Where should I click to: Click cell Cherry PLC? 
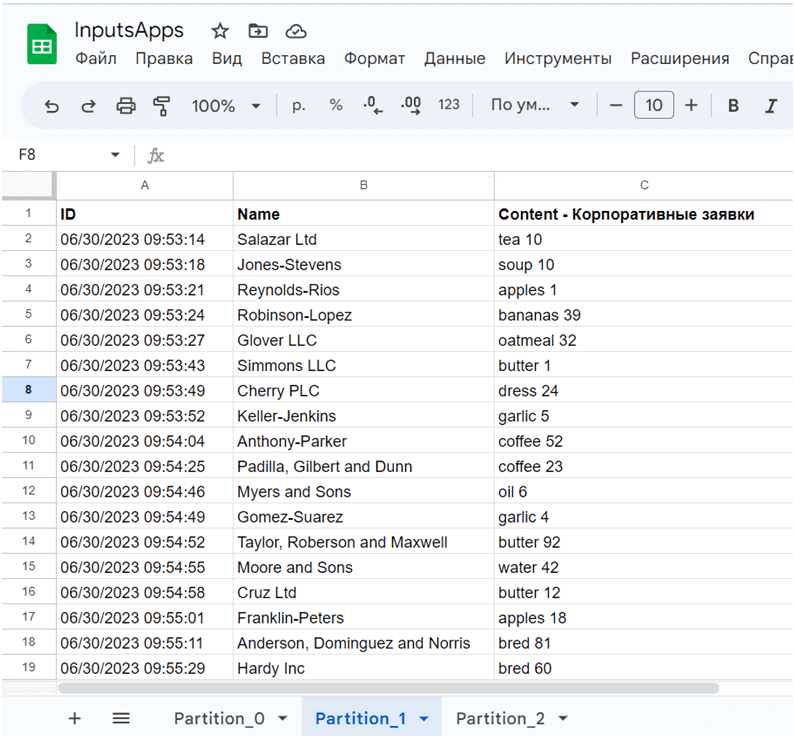point(364,391)
